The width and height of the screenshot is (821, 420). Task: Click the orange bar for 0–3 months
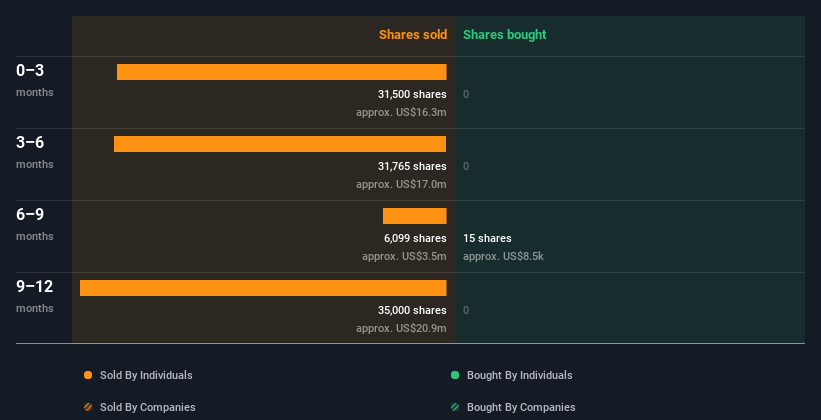point(282,72)
